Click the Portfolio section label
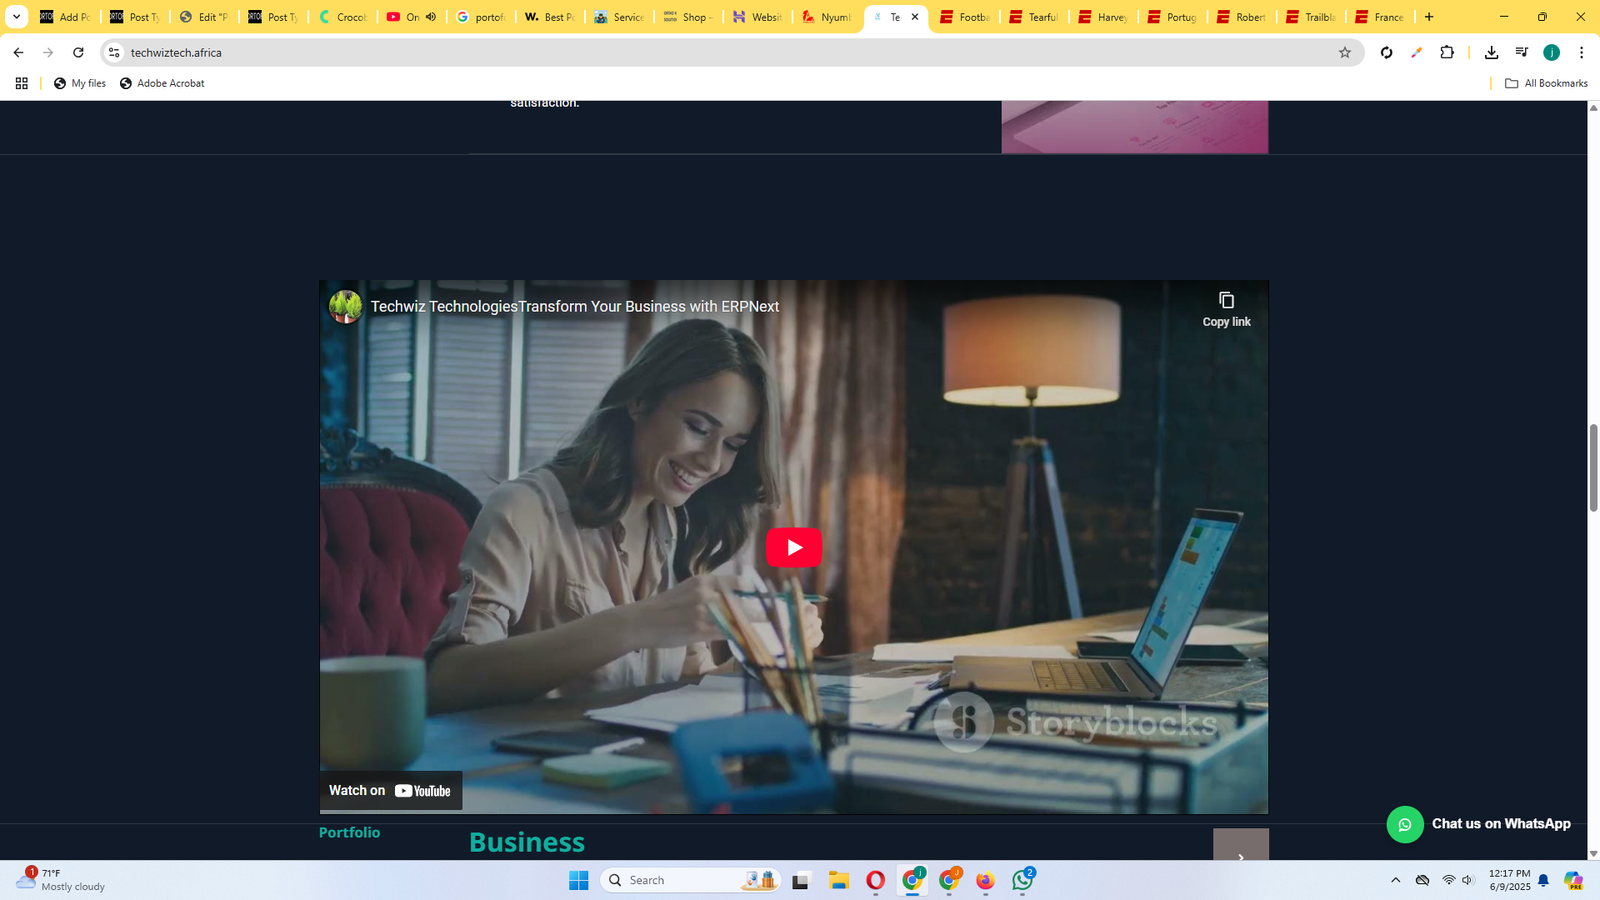The height and width of the screenshot is (900, 1600). pyautogui.click(x=349, y=832)
